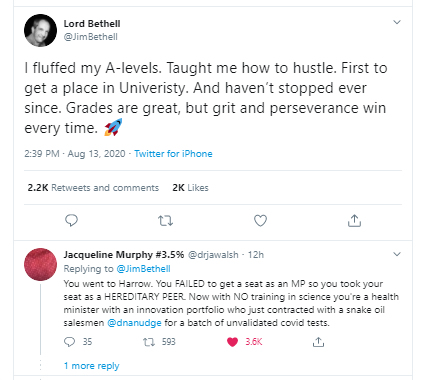Unlike Jacqueline Murphy's reply with 3.6K likes
Screen dimensions: 427x380
(x=232, y=342)
